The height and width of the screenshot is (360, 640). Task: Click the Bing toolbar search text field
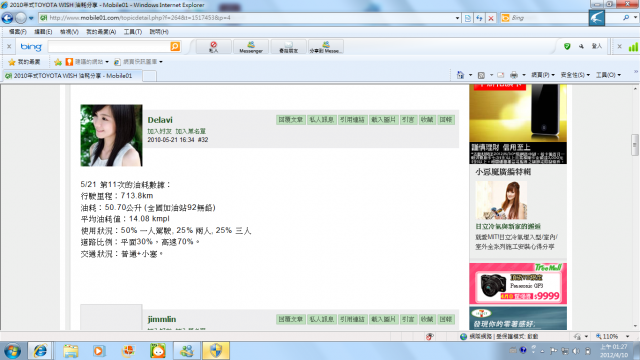pos(109,47)
